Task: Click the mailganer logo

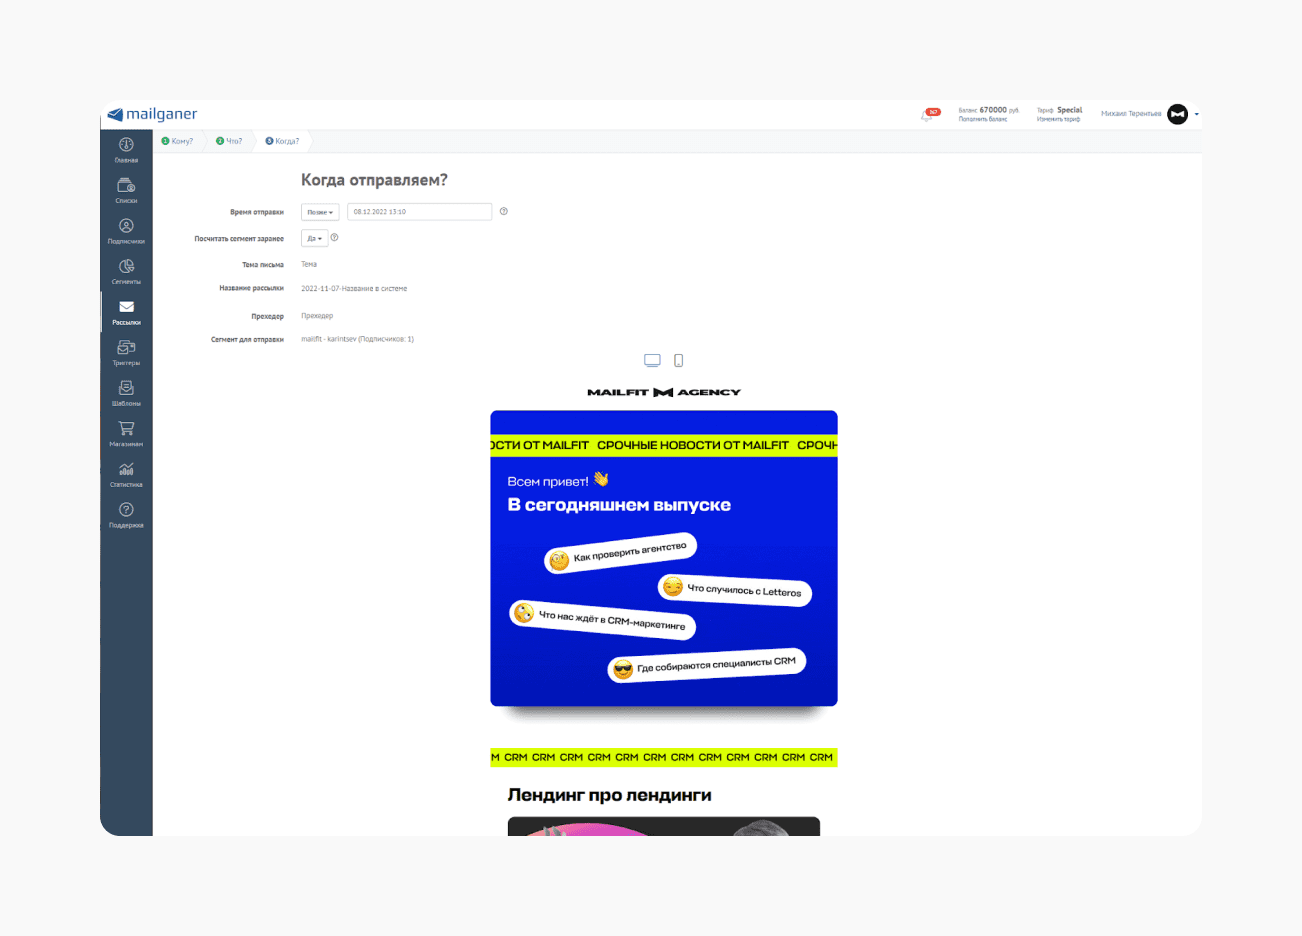Action: click(152, 114)
